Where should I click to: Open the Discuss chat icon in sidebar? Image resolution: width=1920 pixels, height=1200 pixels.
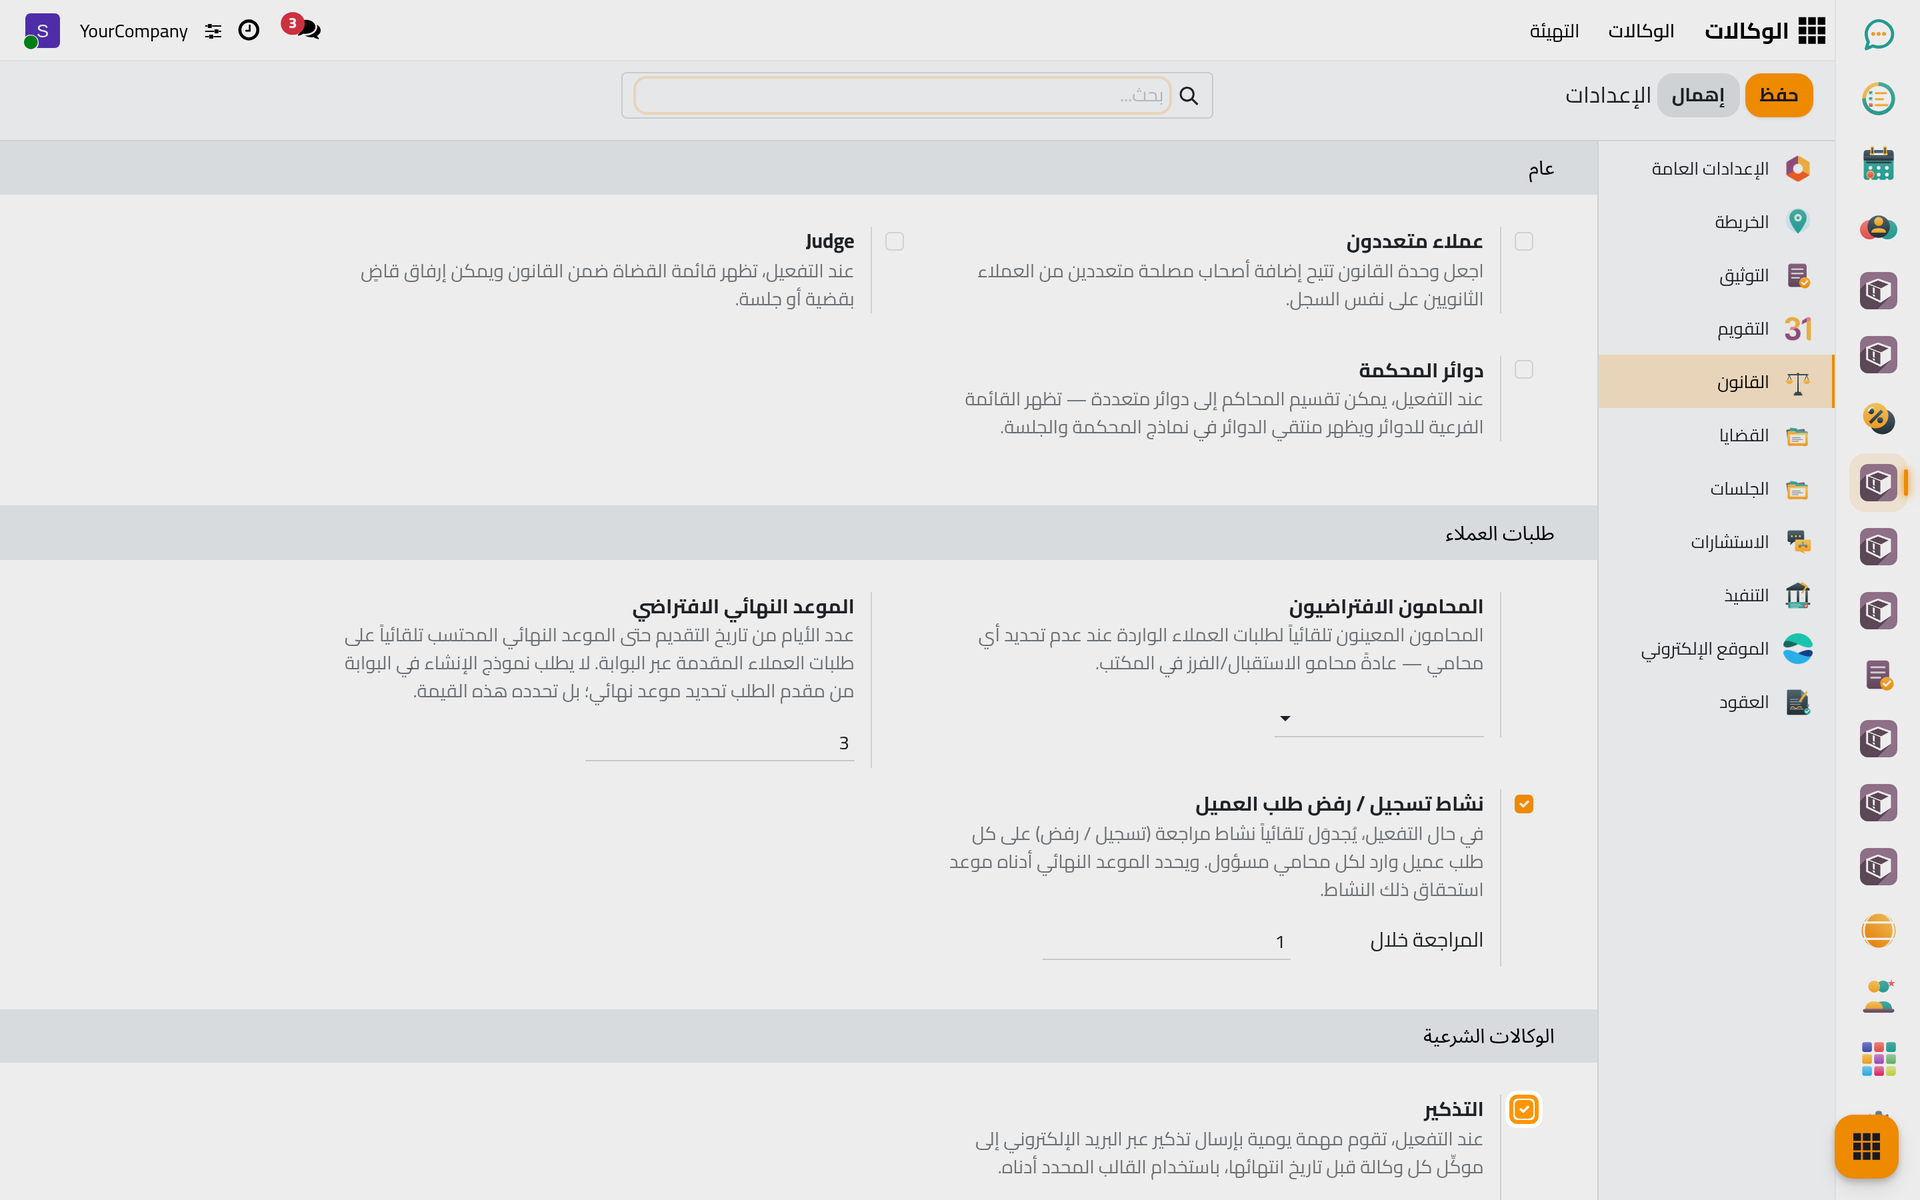pos(1878,35)
